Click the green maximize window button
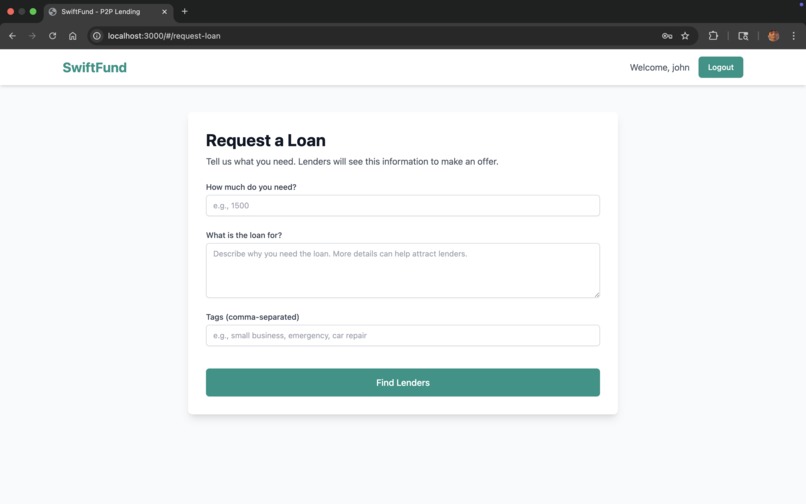 point(33,11)
